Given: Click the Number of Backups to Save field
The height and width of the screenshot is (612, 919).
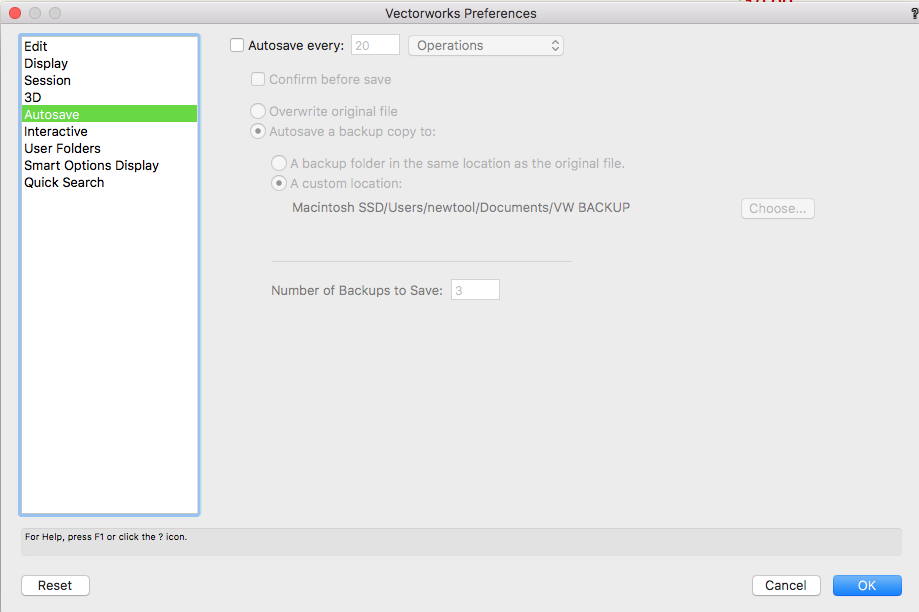Looking at the screenshot, I should (x=475, y=290).
